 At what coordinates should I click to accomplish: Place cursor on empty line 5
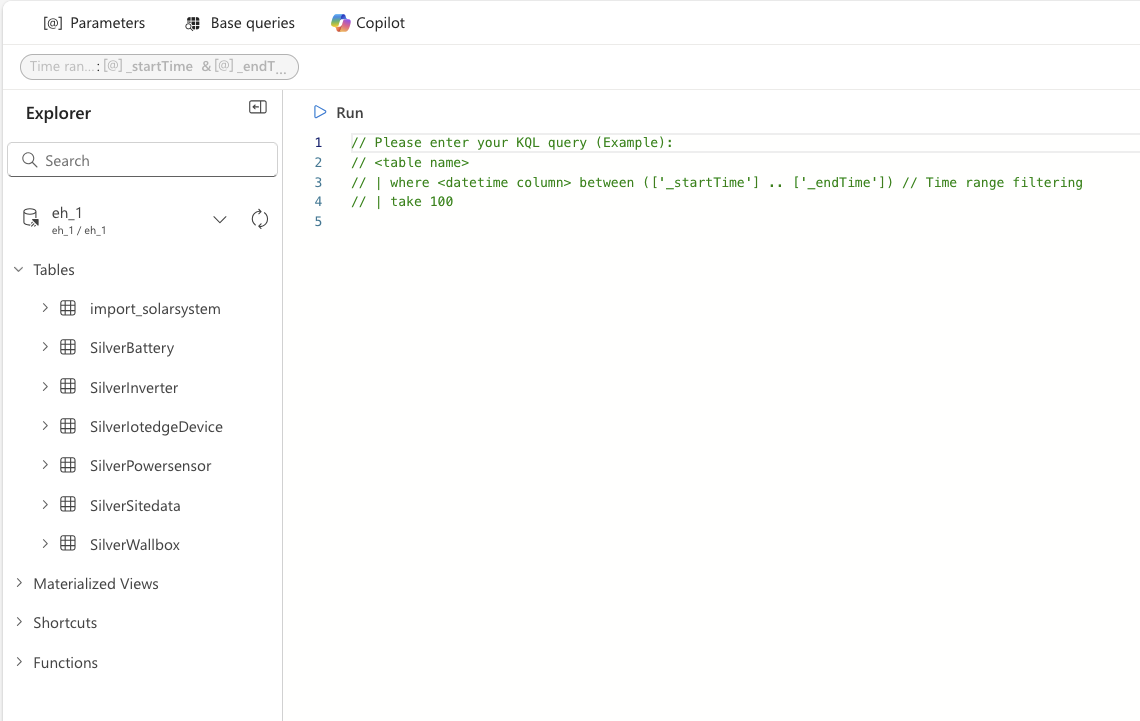pos(600,221)
